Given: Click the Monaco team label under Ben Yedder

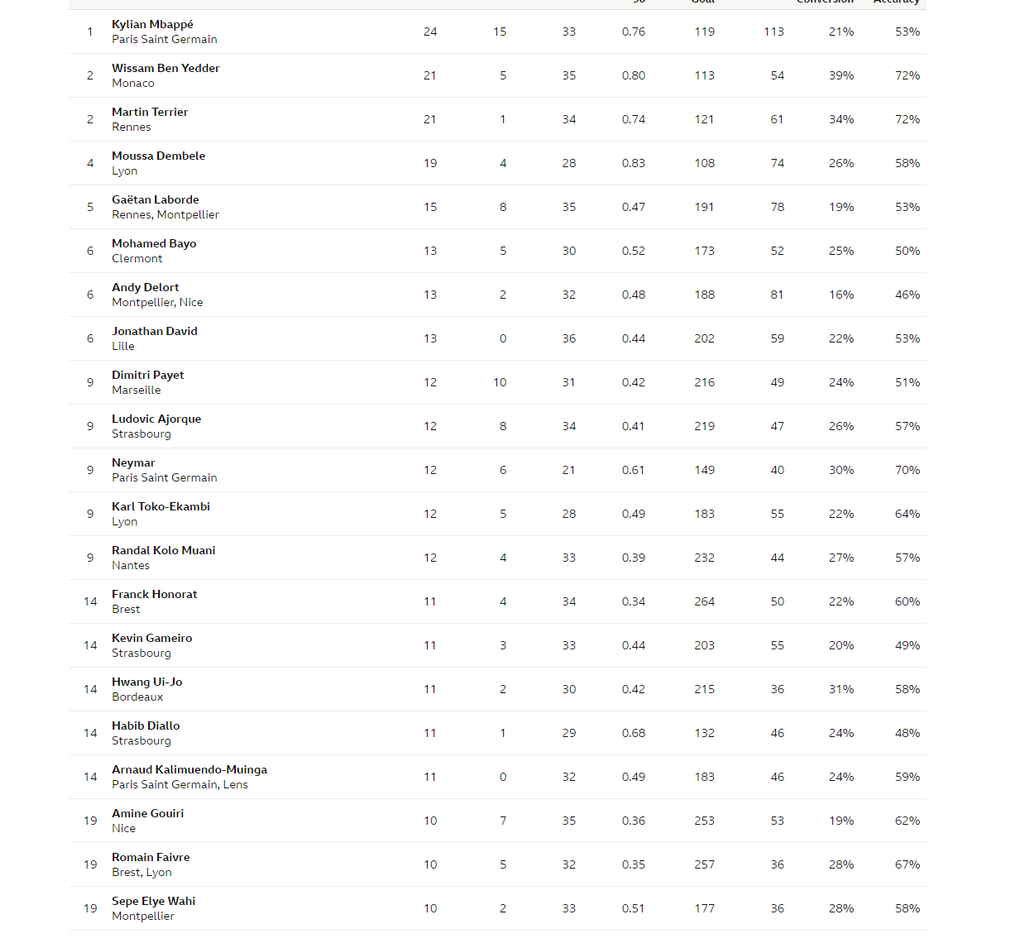Looking at the screenshot, I should click(x=133, y=83).
